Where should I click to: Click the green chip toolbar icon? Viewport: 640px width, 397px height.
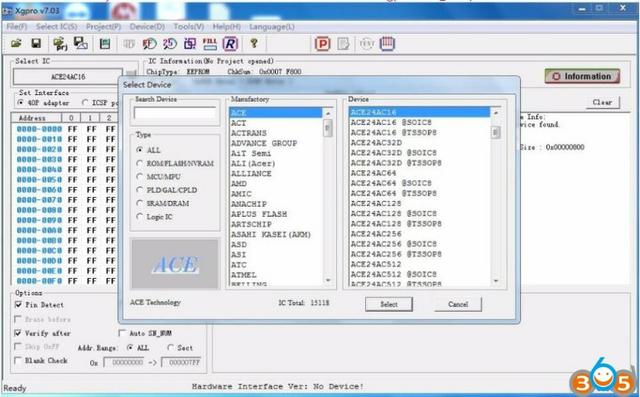105,44
